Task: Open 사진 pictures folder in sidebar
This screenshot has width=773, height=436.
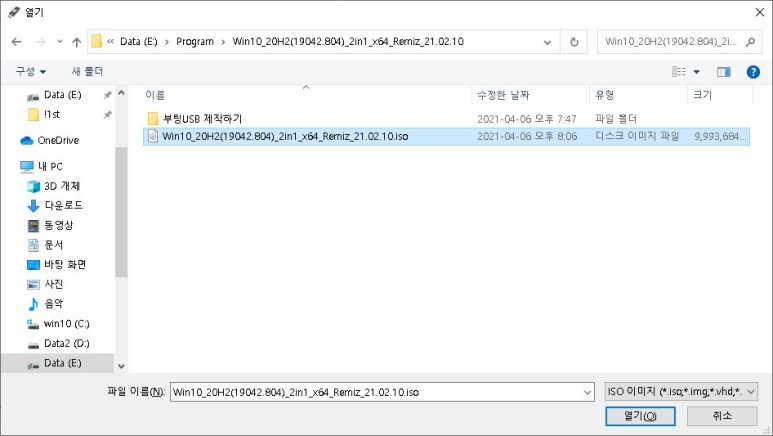Action: (x=53, y=284)
